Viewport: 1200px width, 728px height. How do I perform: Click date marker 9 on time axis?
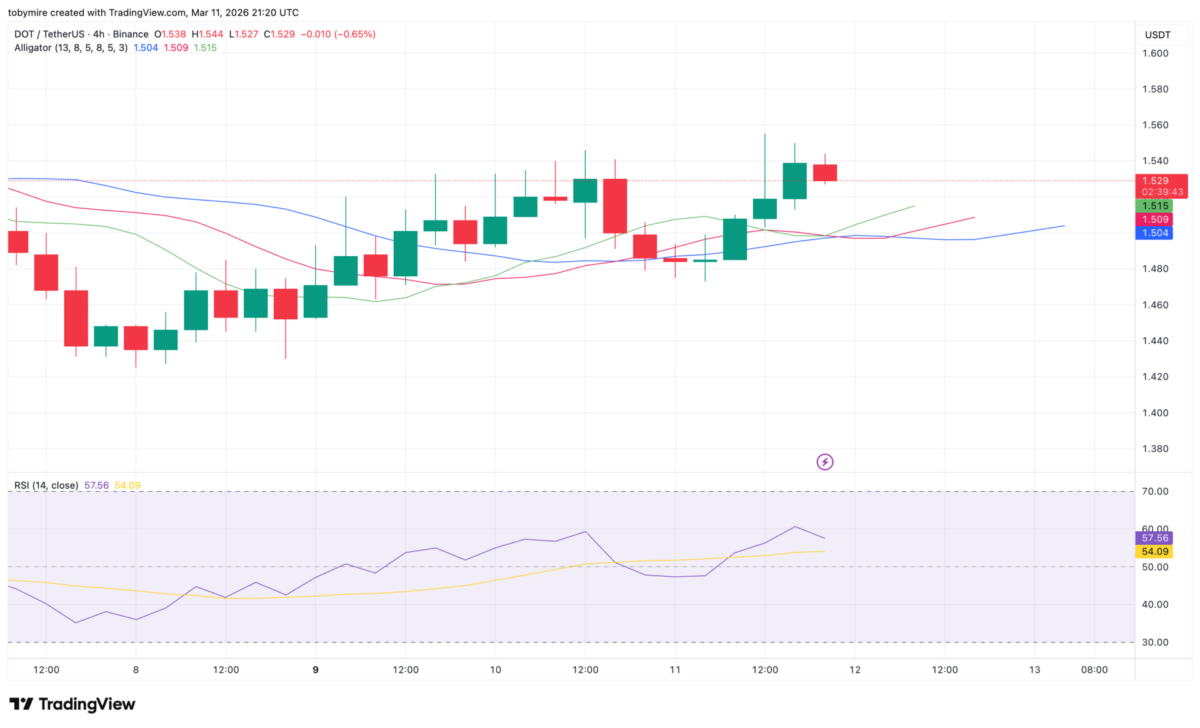[316, 670]
